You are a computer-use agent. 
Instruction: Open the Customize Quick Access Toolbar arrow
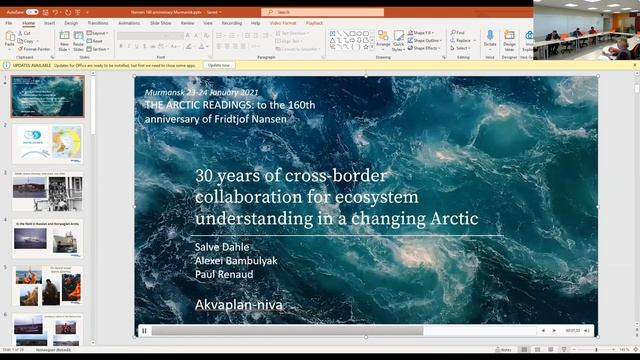[x=87, y=12]
